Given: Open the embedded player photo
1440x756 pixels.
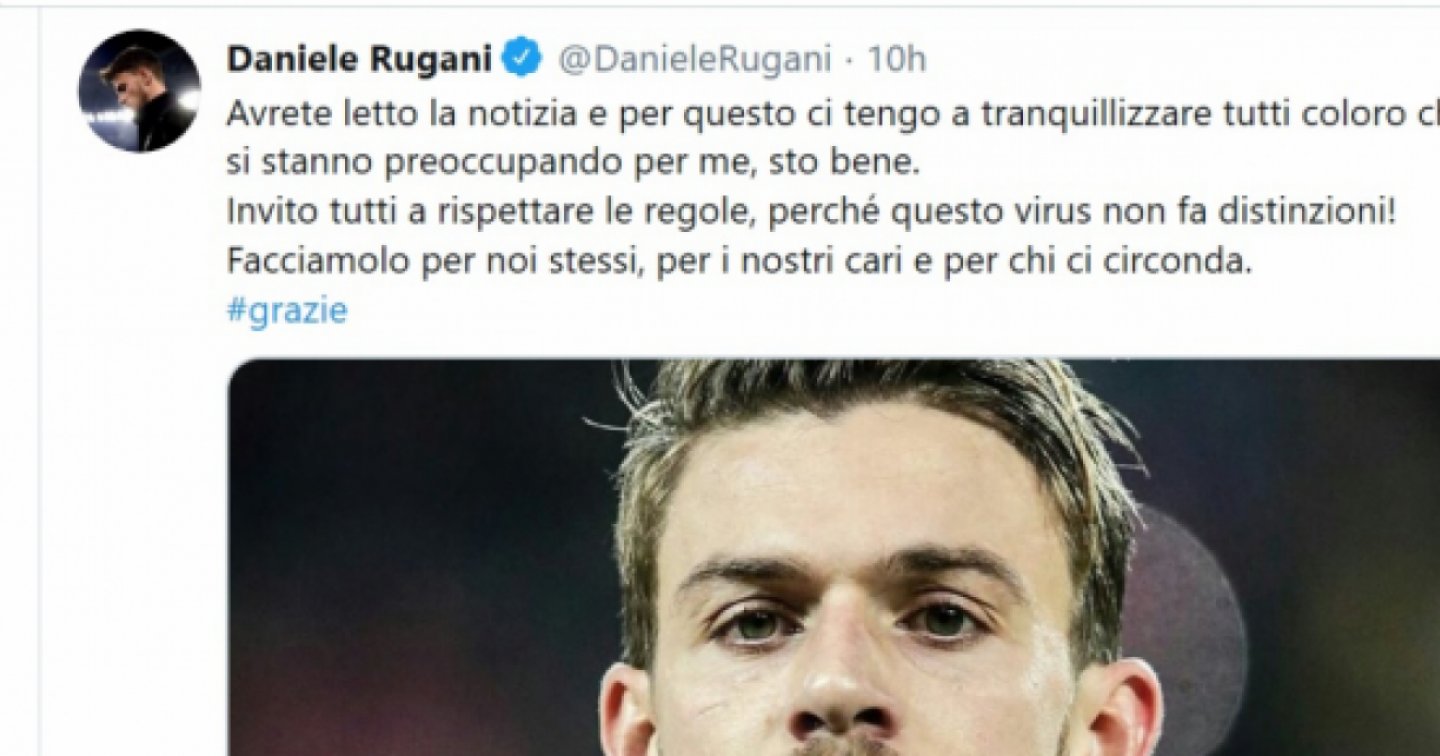Looking at the screenshot, I should (x=834, y=557).
